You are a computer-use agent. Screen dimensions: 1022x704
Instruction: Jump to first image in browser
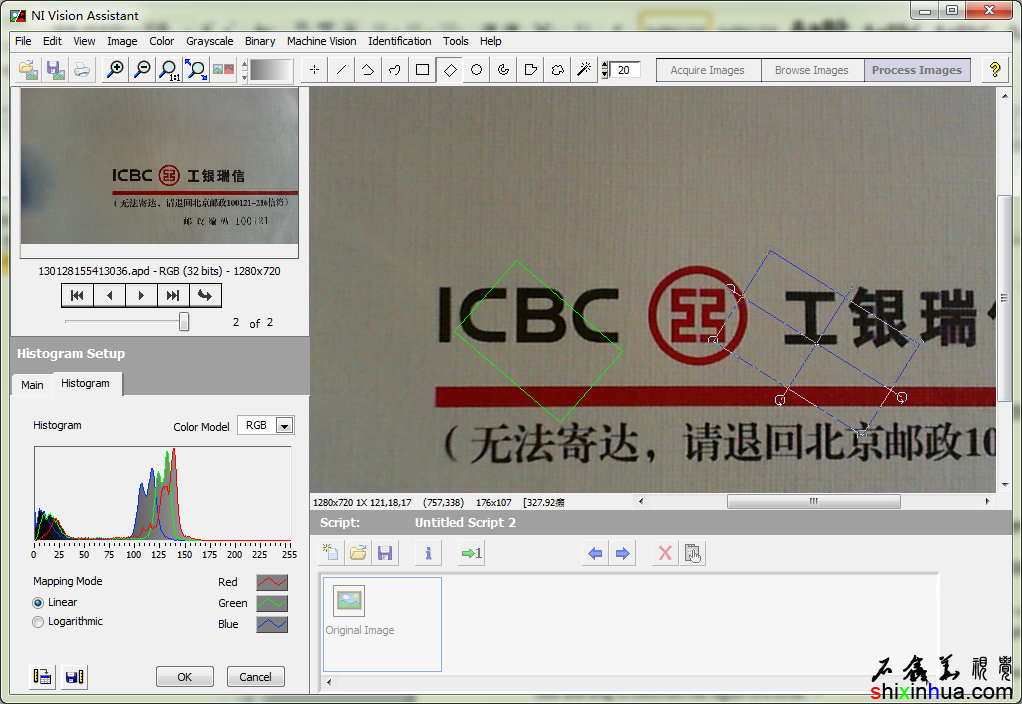[x=78, y=295]
